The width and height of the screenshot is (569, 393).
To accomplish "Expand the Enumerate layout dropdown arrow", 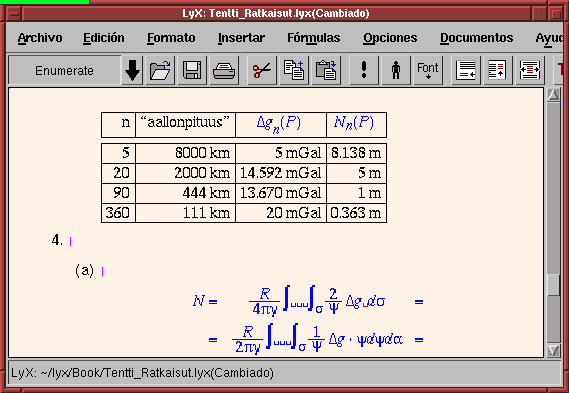I will coord(132,70).
